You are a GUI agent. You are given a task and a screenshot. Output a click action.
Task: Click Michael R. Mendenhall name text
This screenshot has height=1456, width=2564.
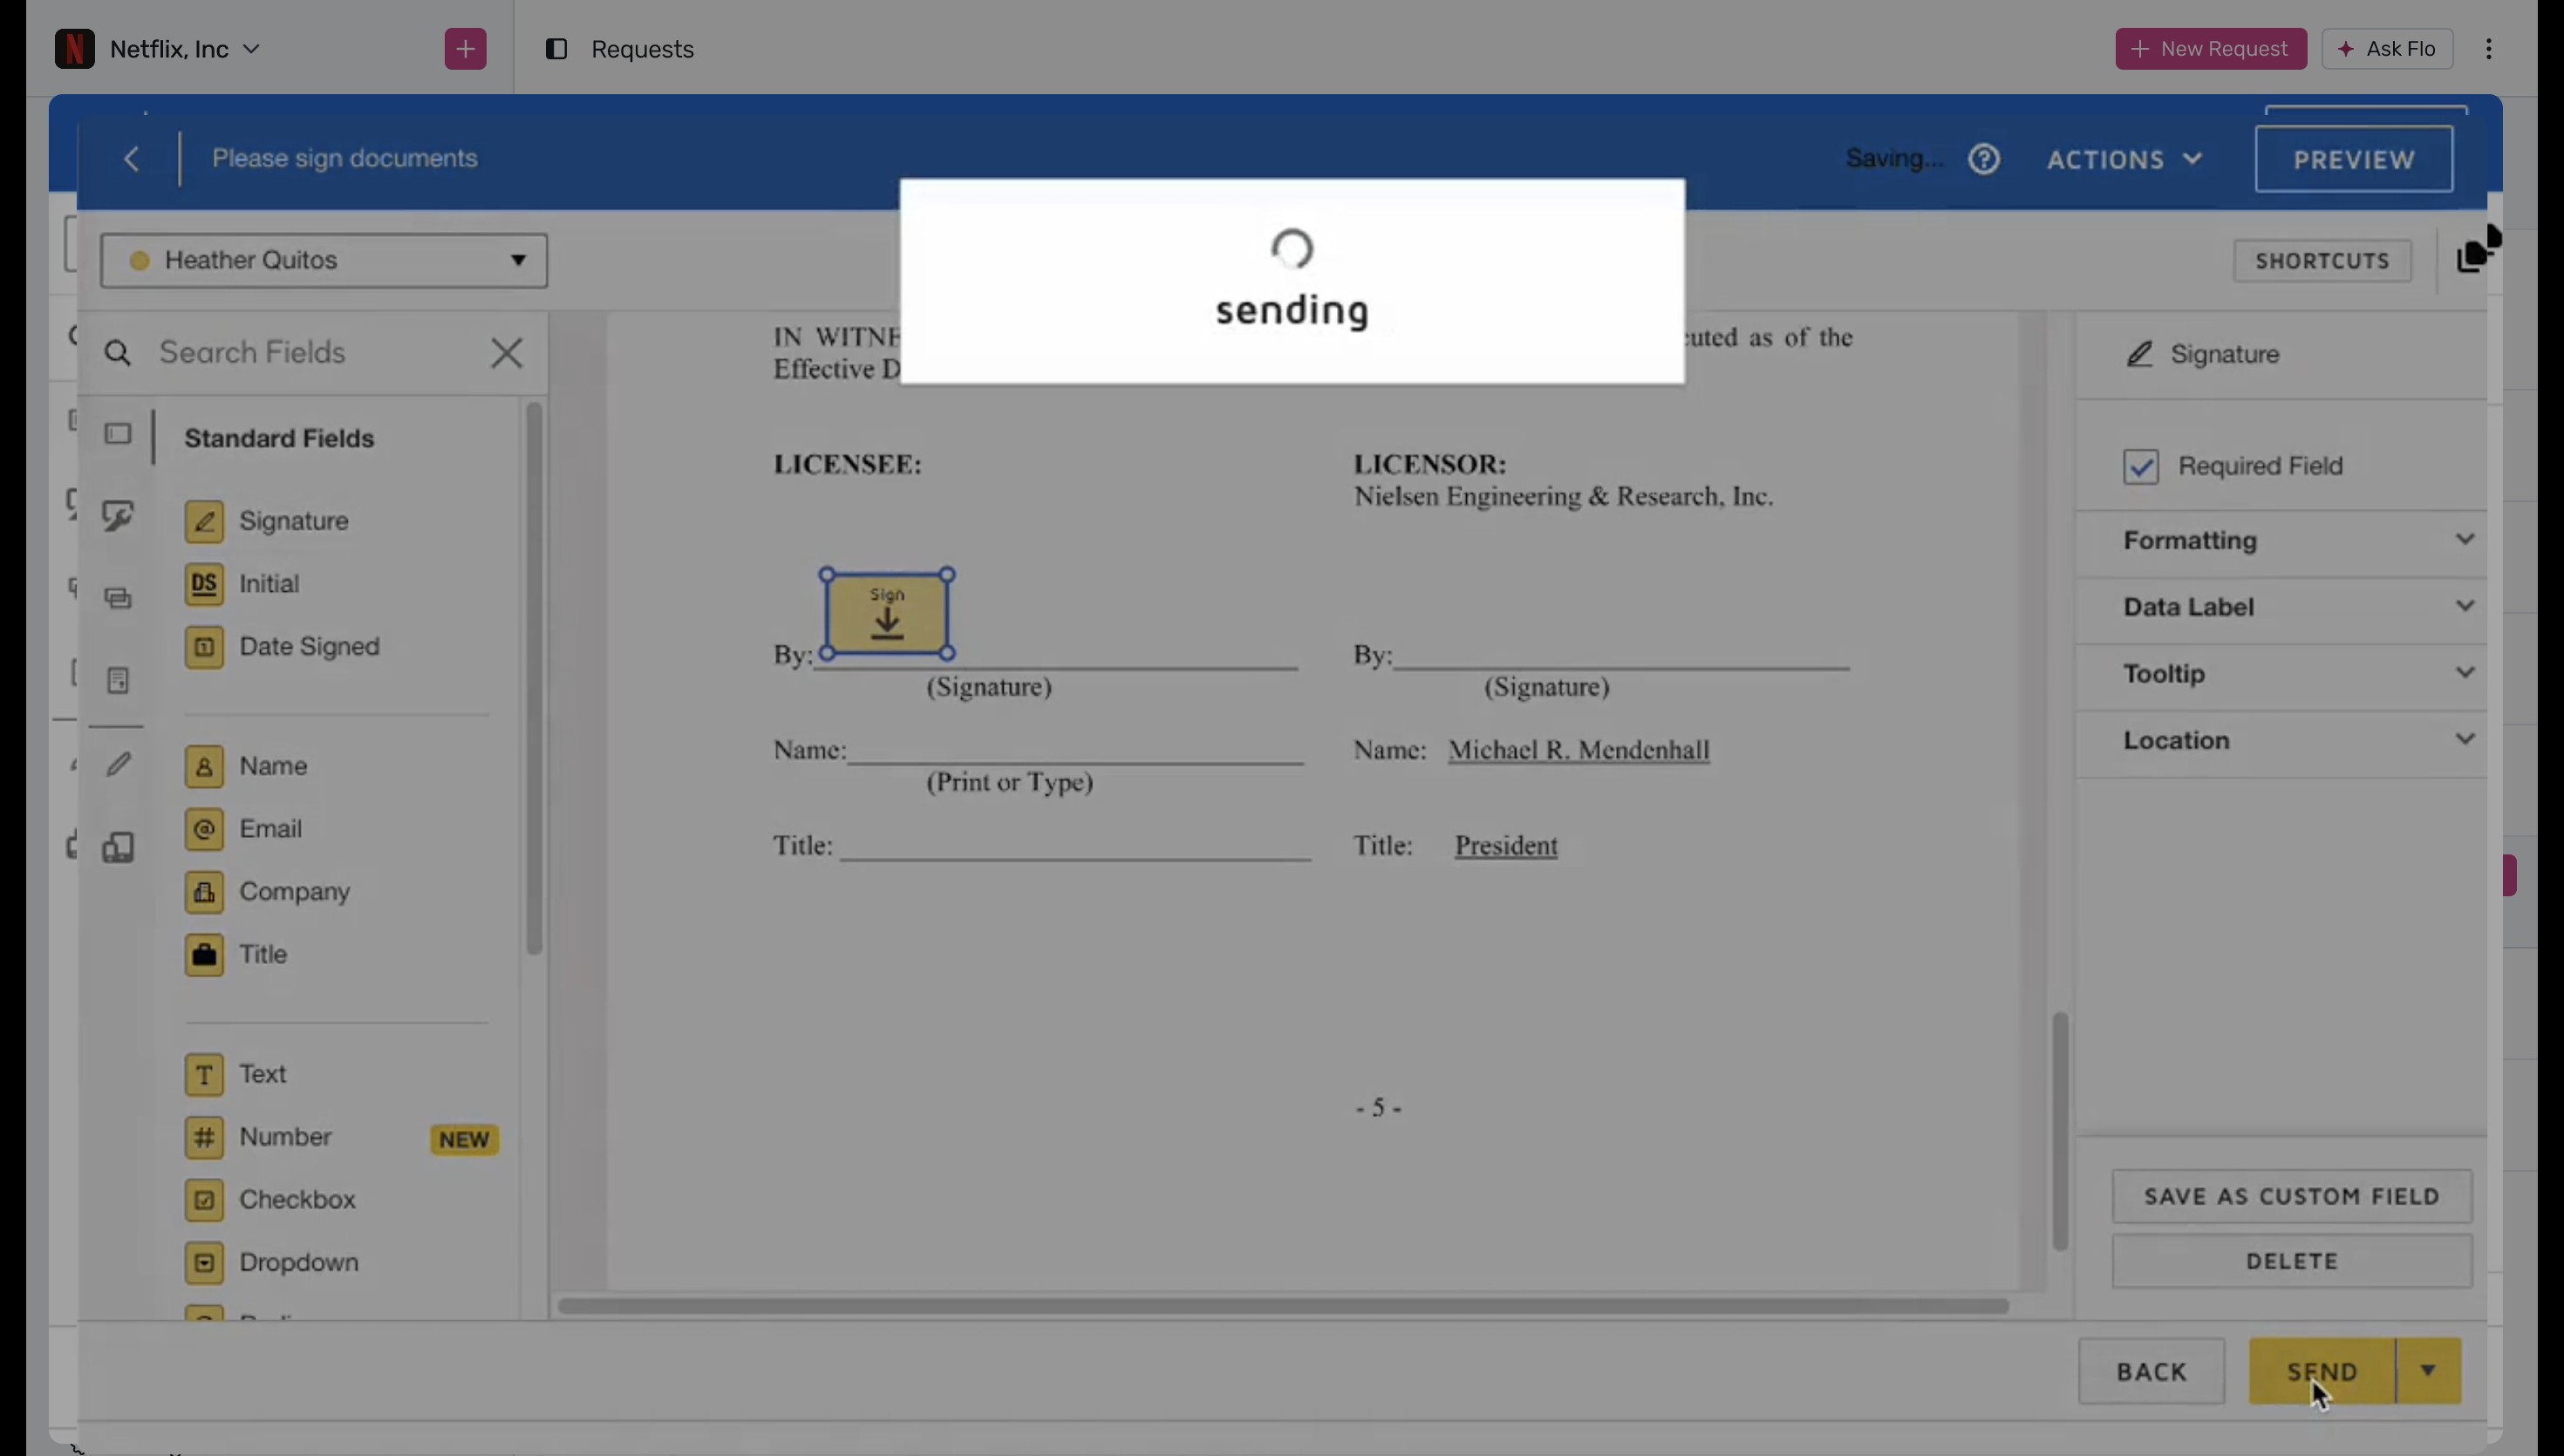(x=1579, y=750)
